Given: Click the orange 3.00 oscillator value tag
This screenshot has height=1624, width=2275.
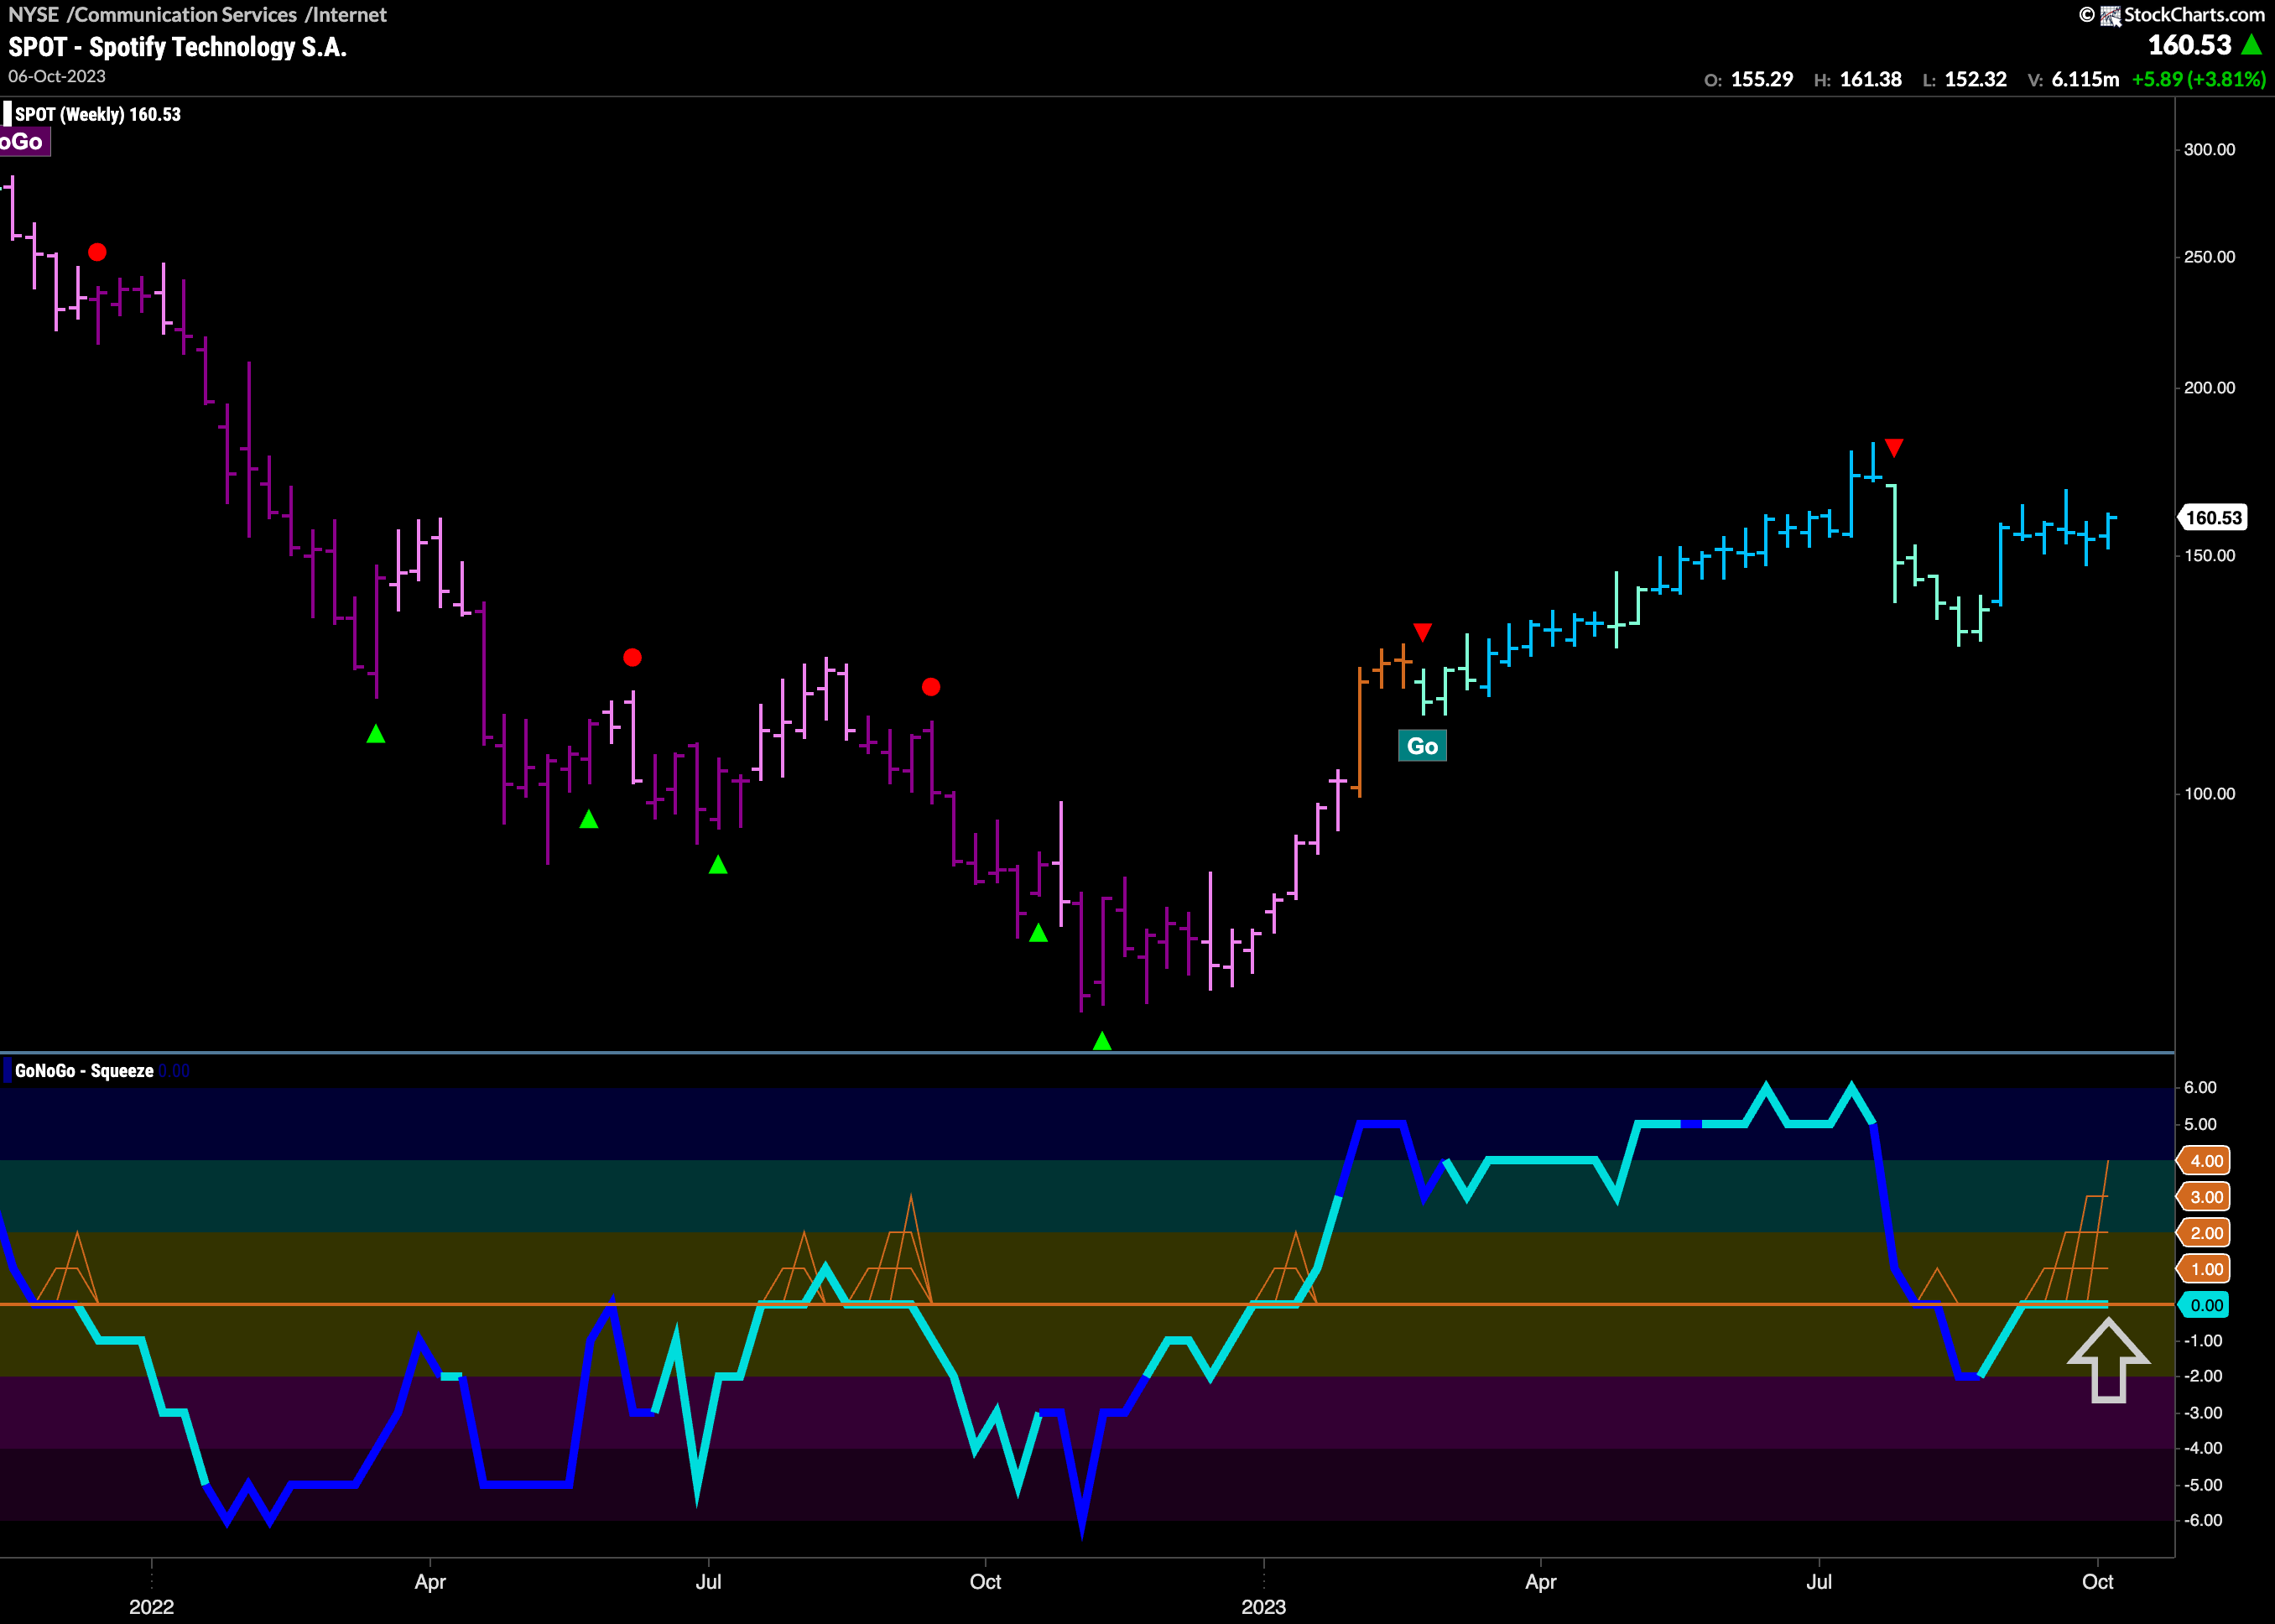Looking at the screenshot, I should pyautogui.click(x=2205, y=1197).
